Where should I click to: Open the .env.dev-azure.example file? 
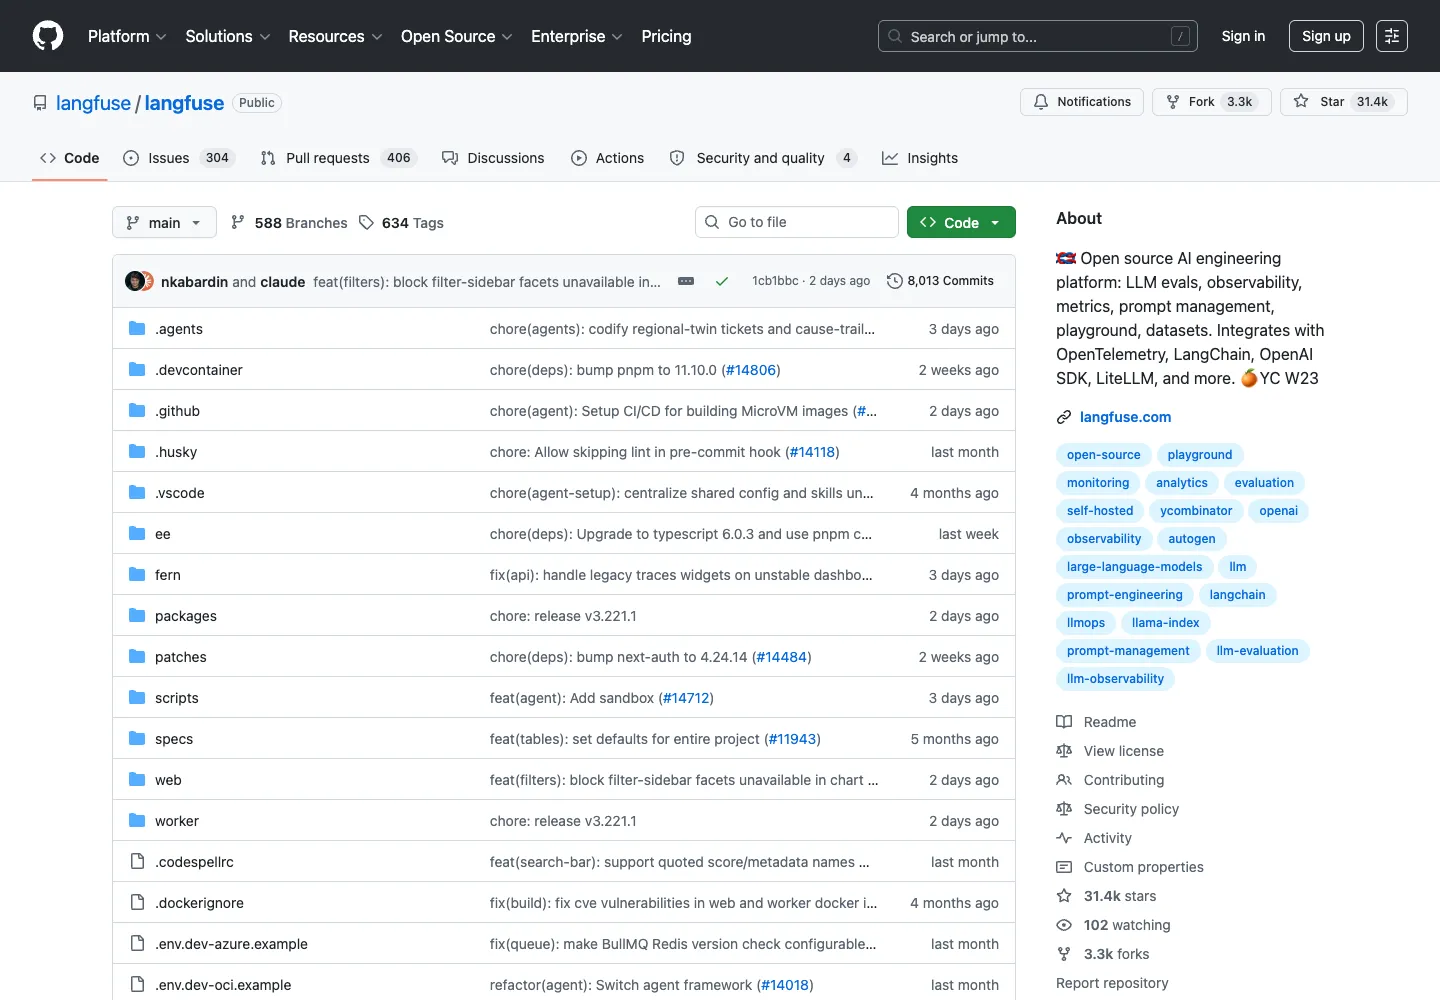click(x=231, y=944)
